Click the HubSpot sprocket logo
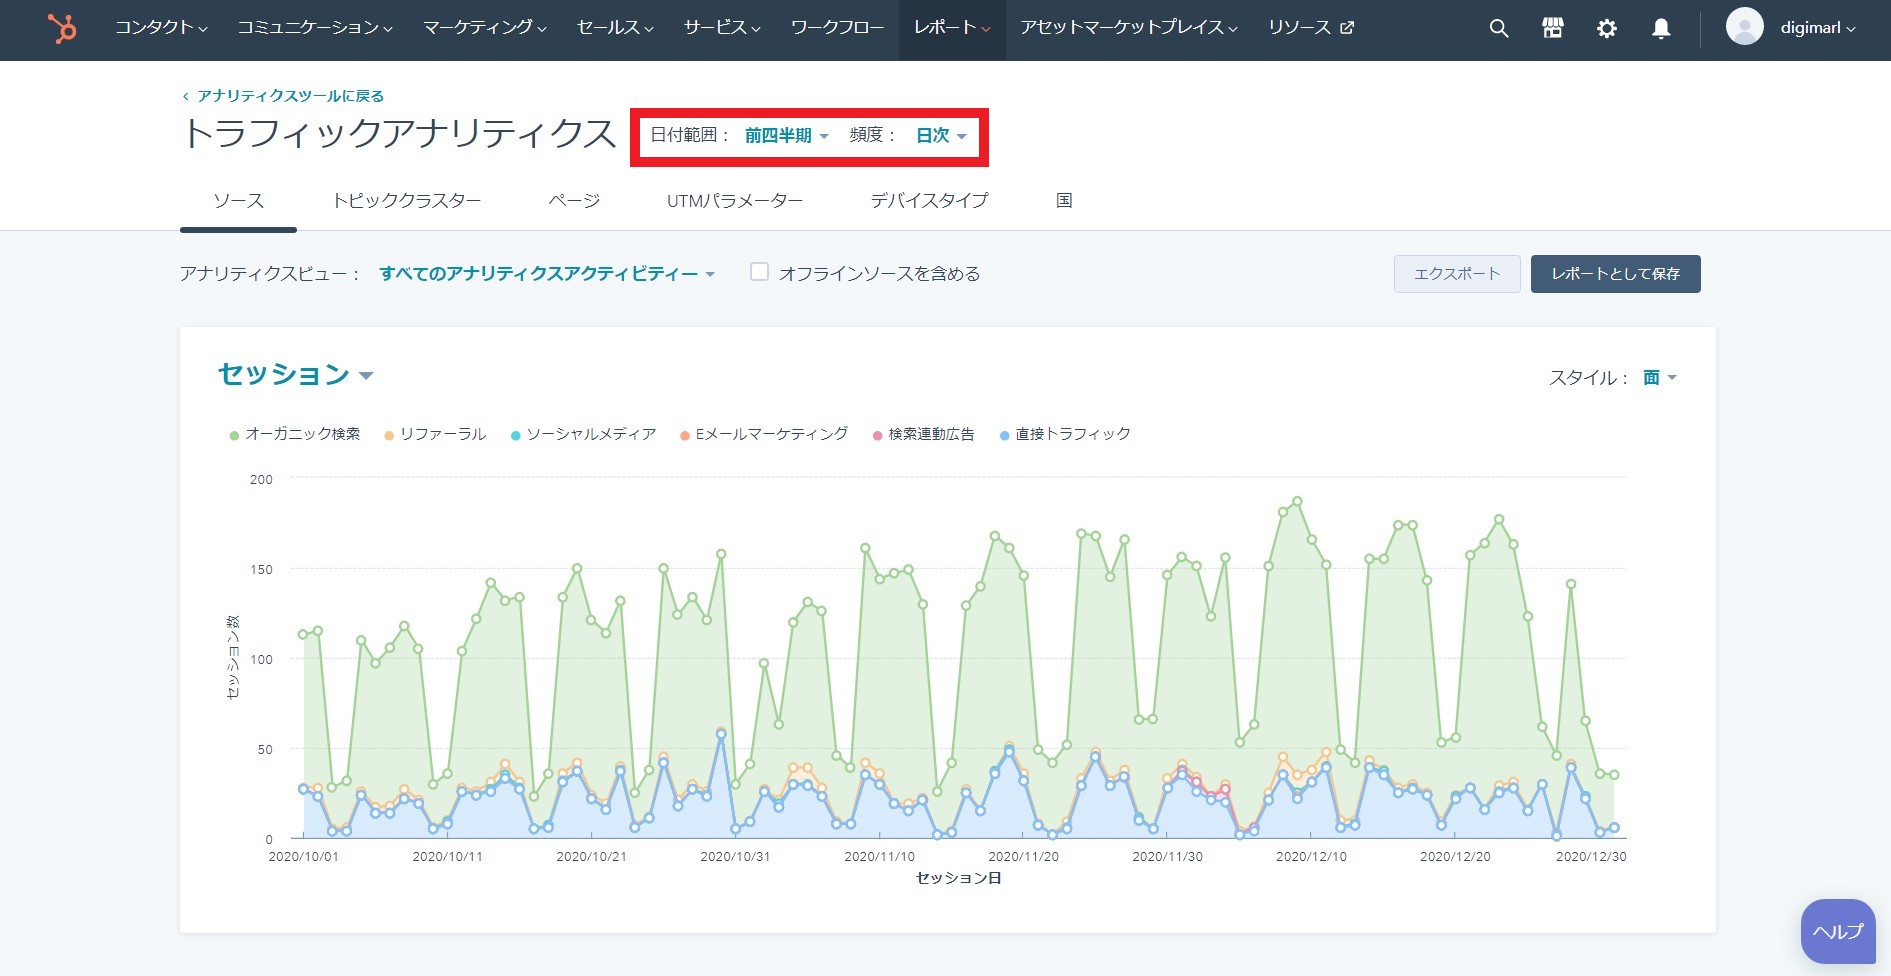 point(62,29)
